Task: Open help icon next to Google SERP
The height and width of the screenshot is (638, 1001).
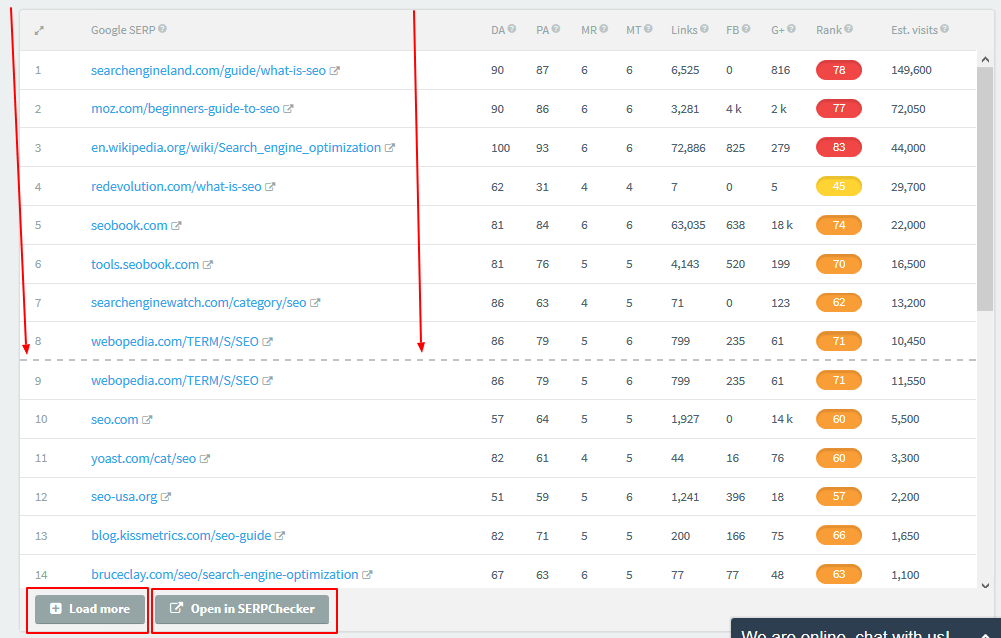Action: pos(163,29)
